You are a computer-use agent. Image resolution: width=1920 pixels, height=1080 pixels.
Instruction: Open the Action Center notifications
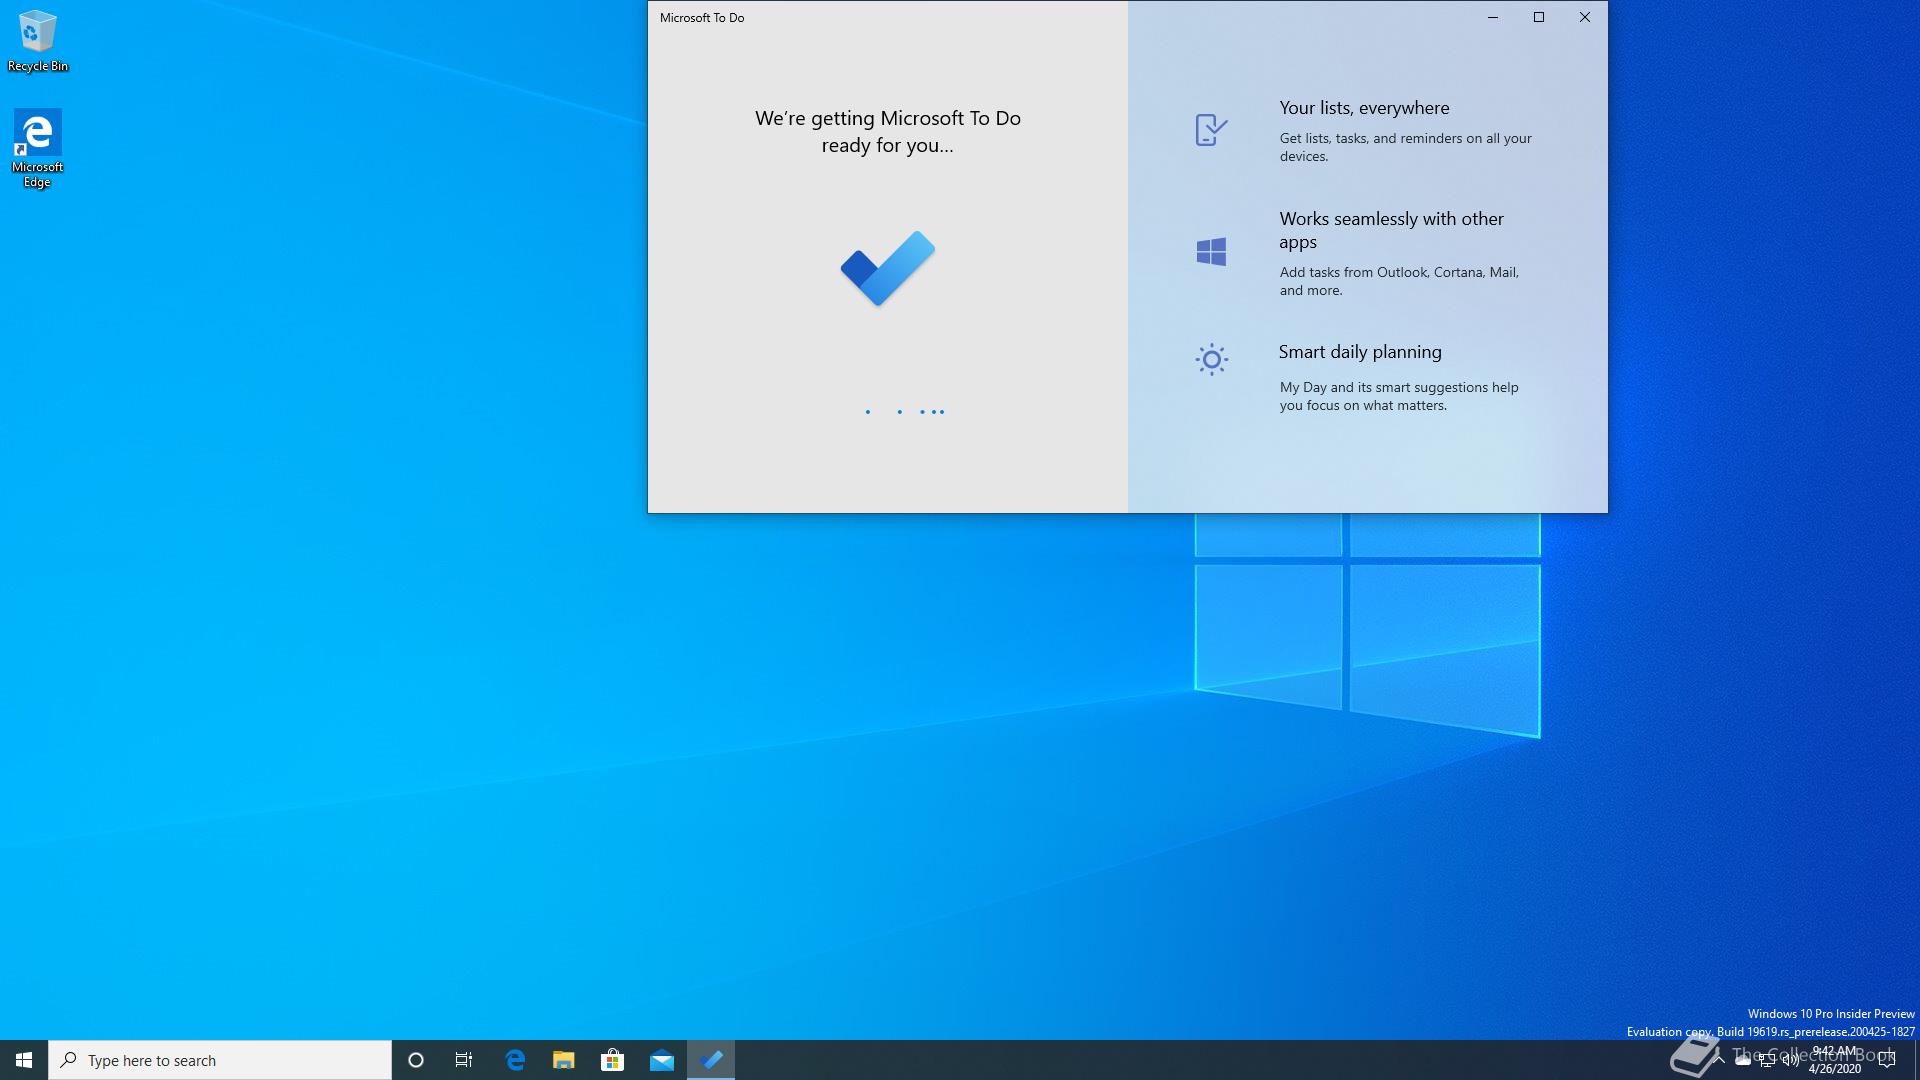pos(1887,1060)
